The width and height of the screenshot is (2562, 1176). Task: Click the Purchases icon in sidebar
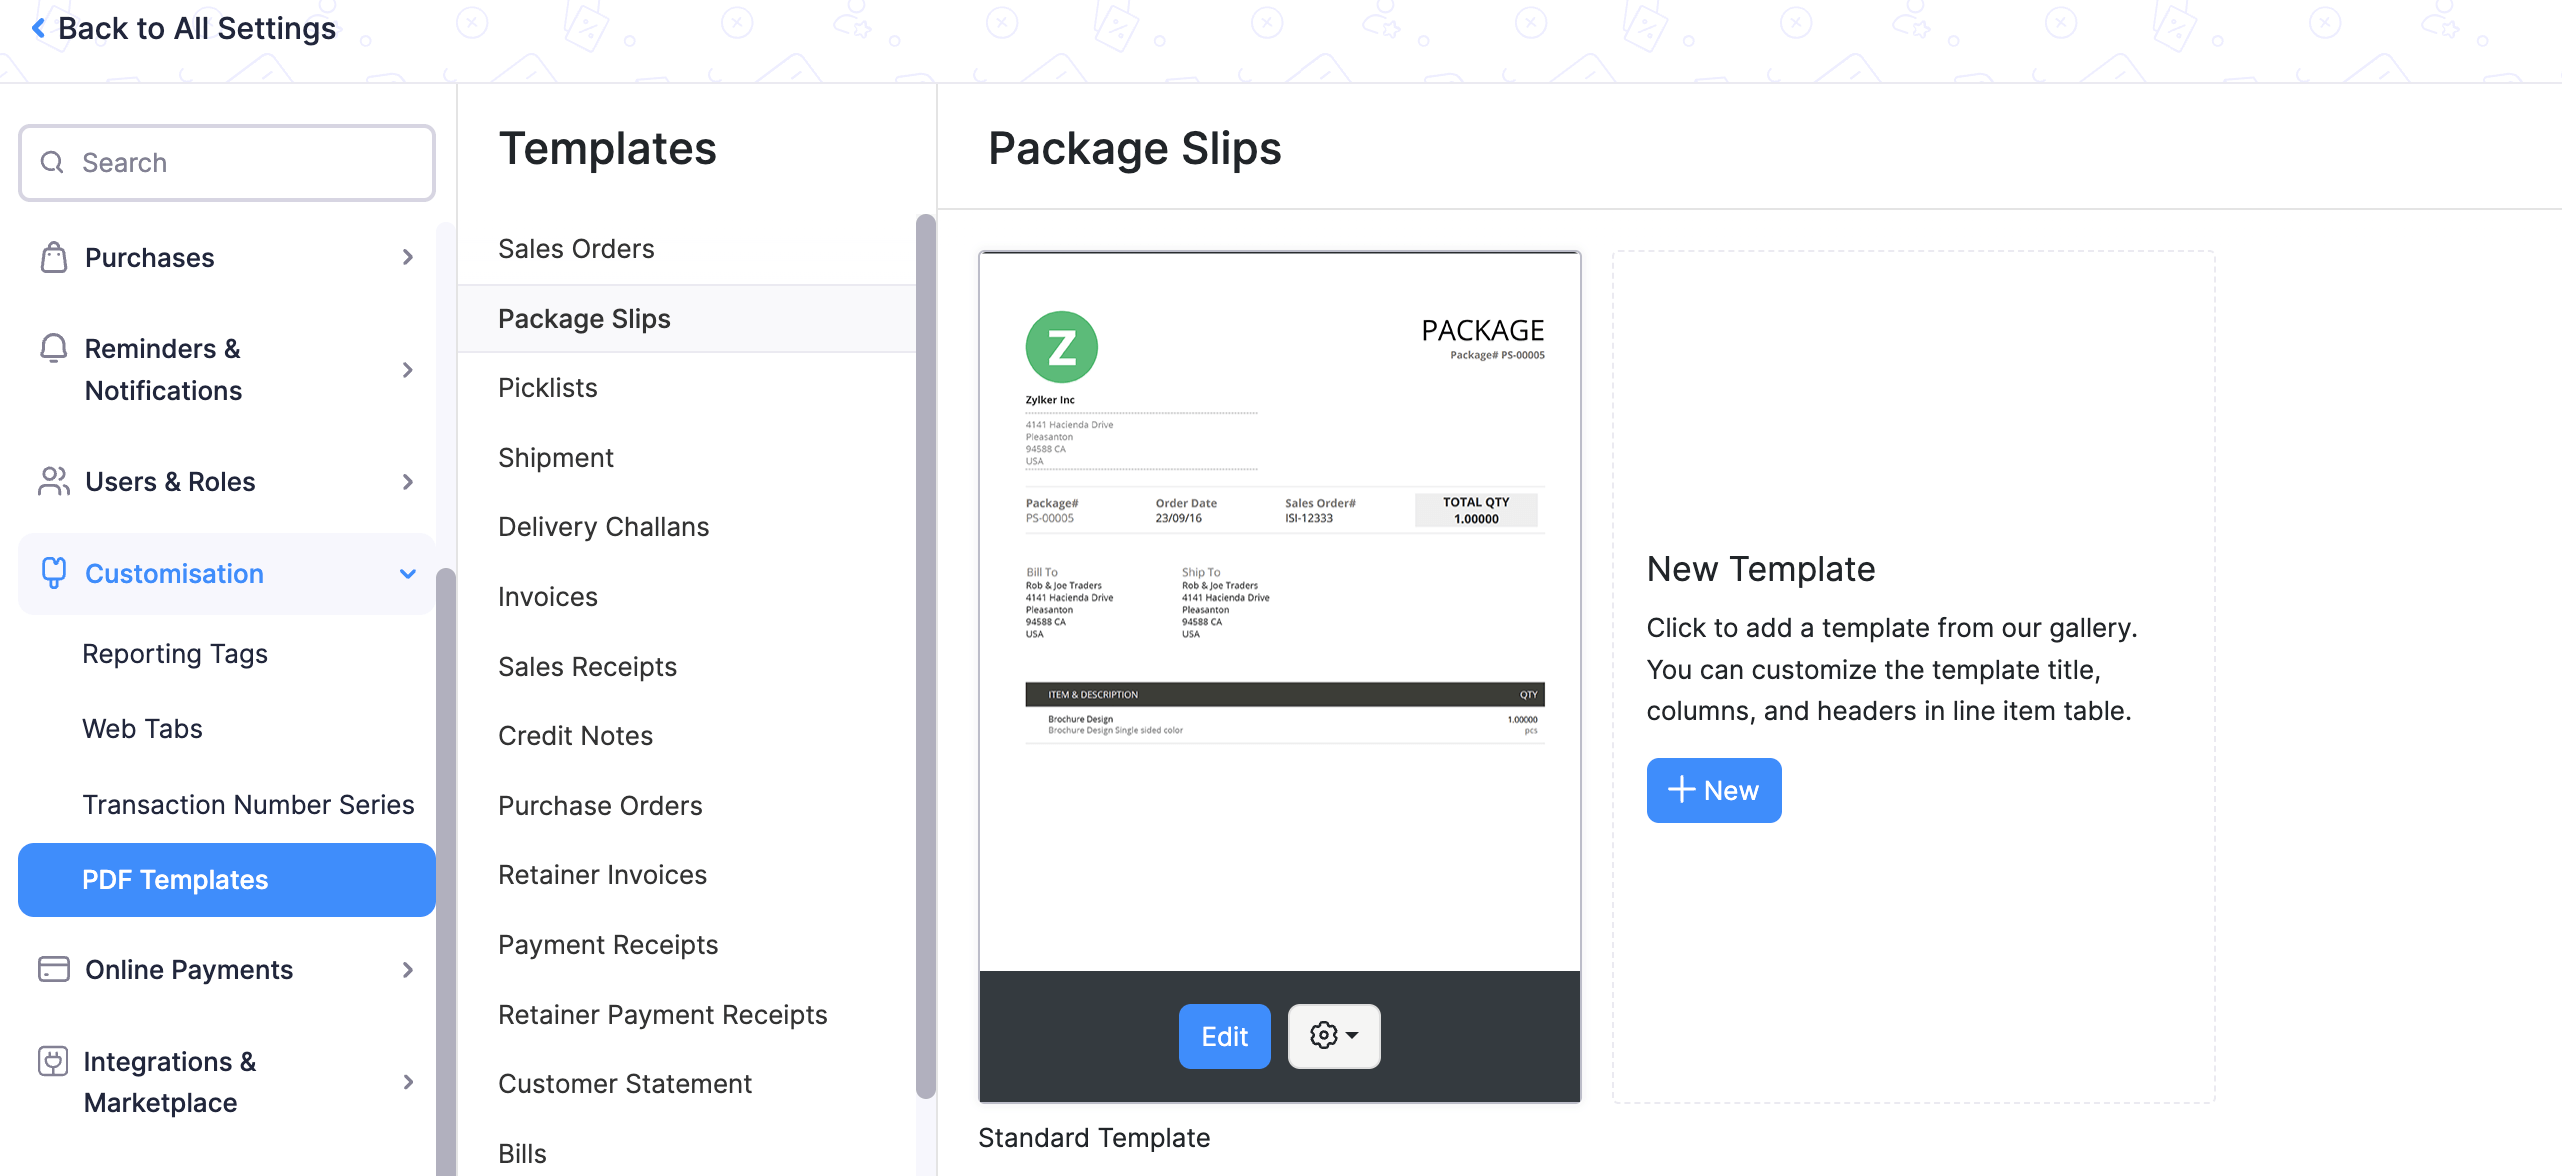(54, 256)
